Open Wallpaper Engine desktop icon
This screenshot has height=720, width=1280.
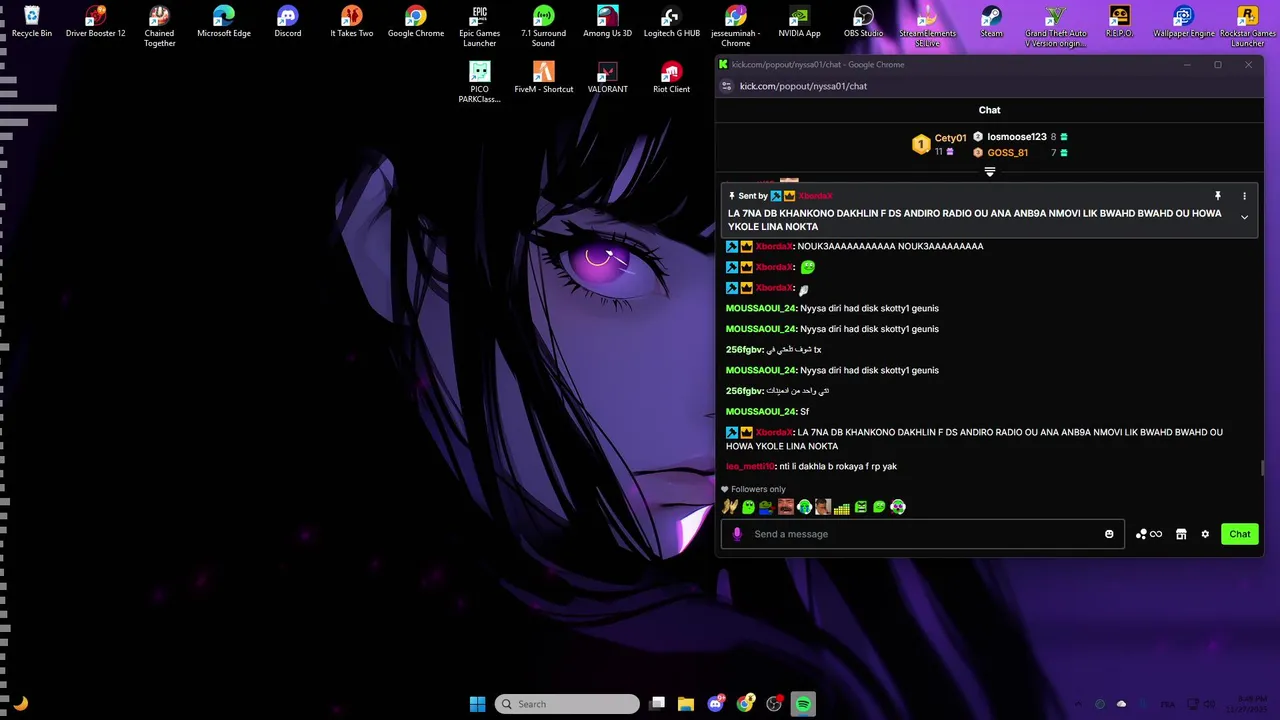tap(1184, 22)
